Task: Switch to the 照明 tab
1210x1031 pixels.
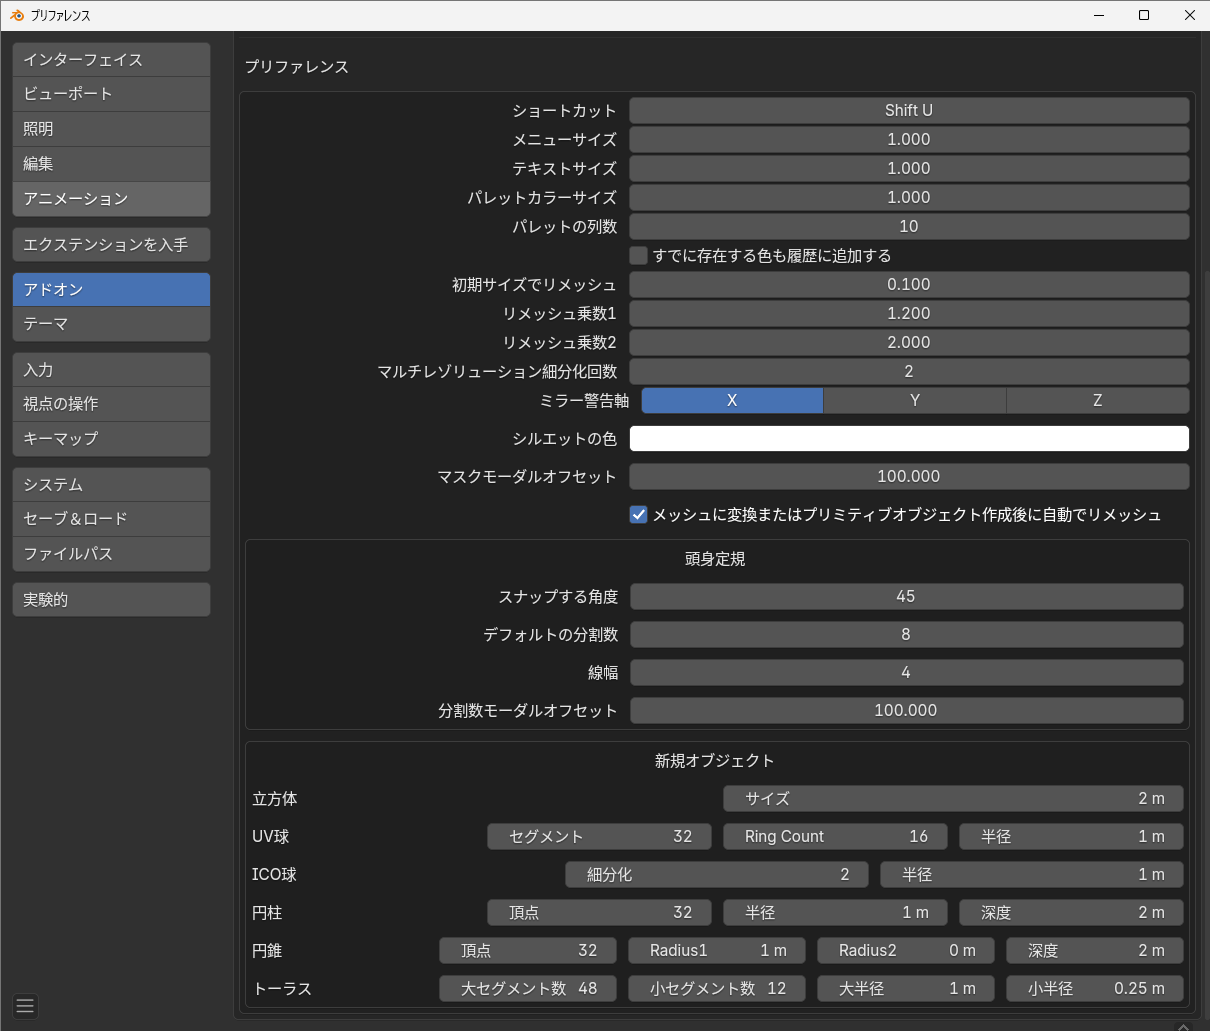Action: [111, 129]
